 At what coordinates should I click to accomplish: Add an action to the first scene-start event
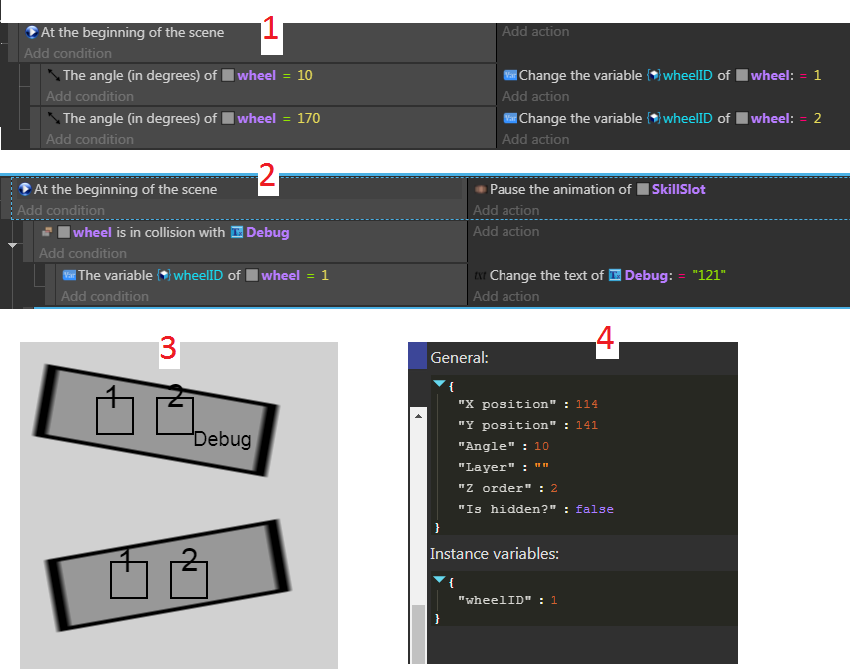536,31
